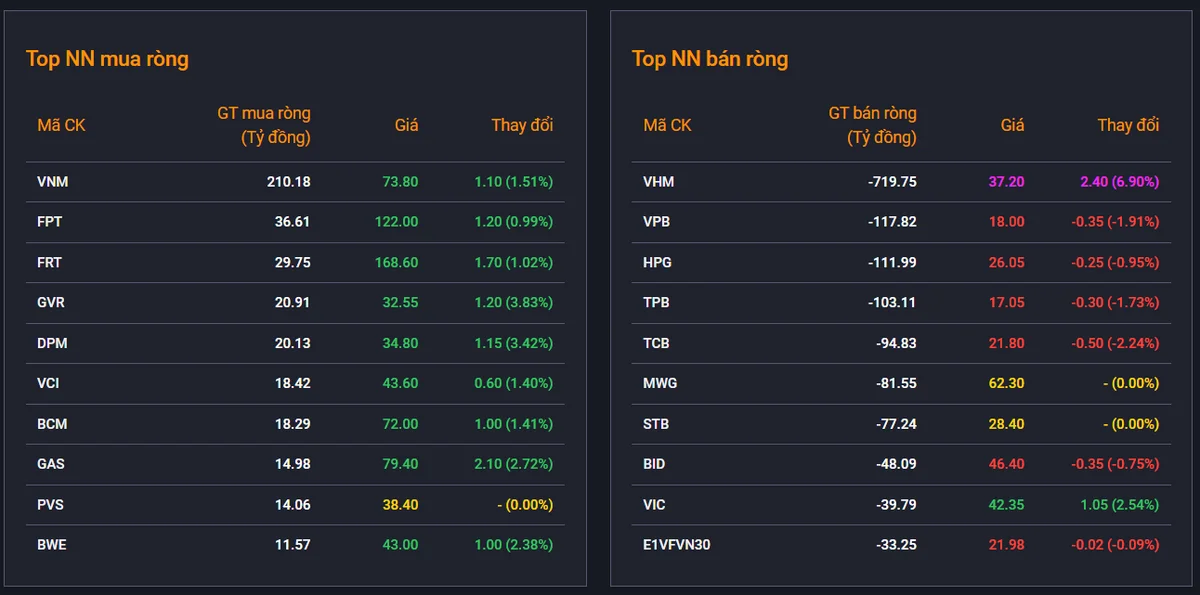The image size is (1200, 595).
Task: Select the VCI ticker
Action: [49, 384]
